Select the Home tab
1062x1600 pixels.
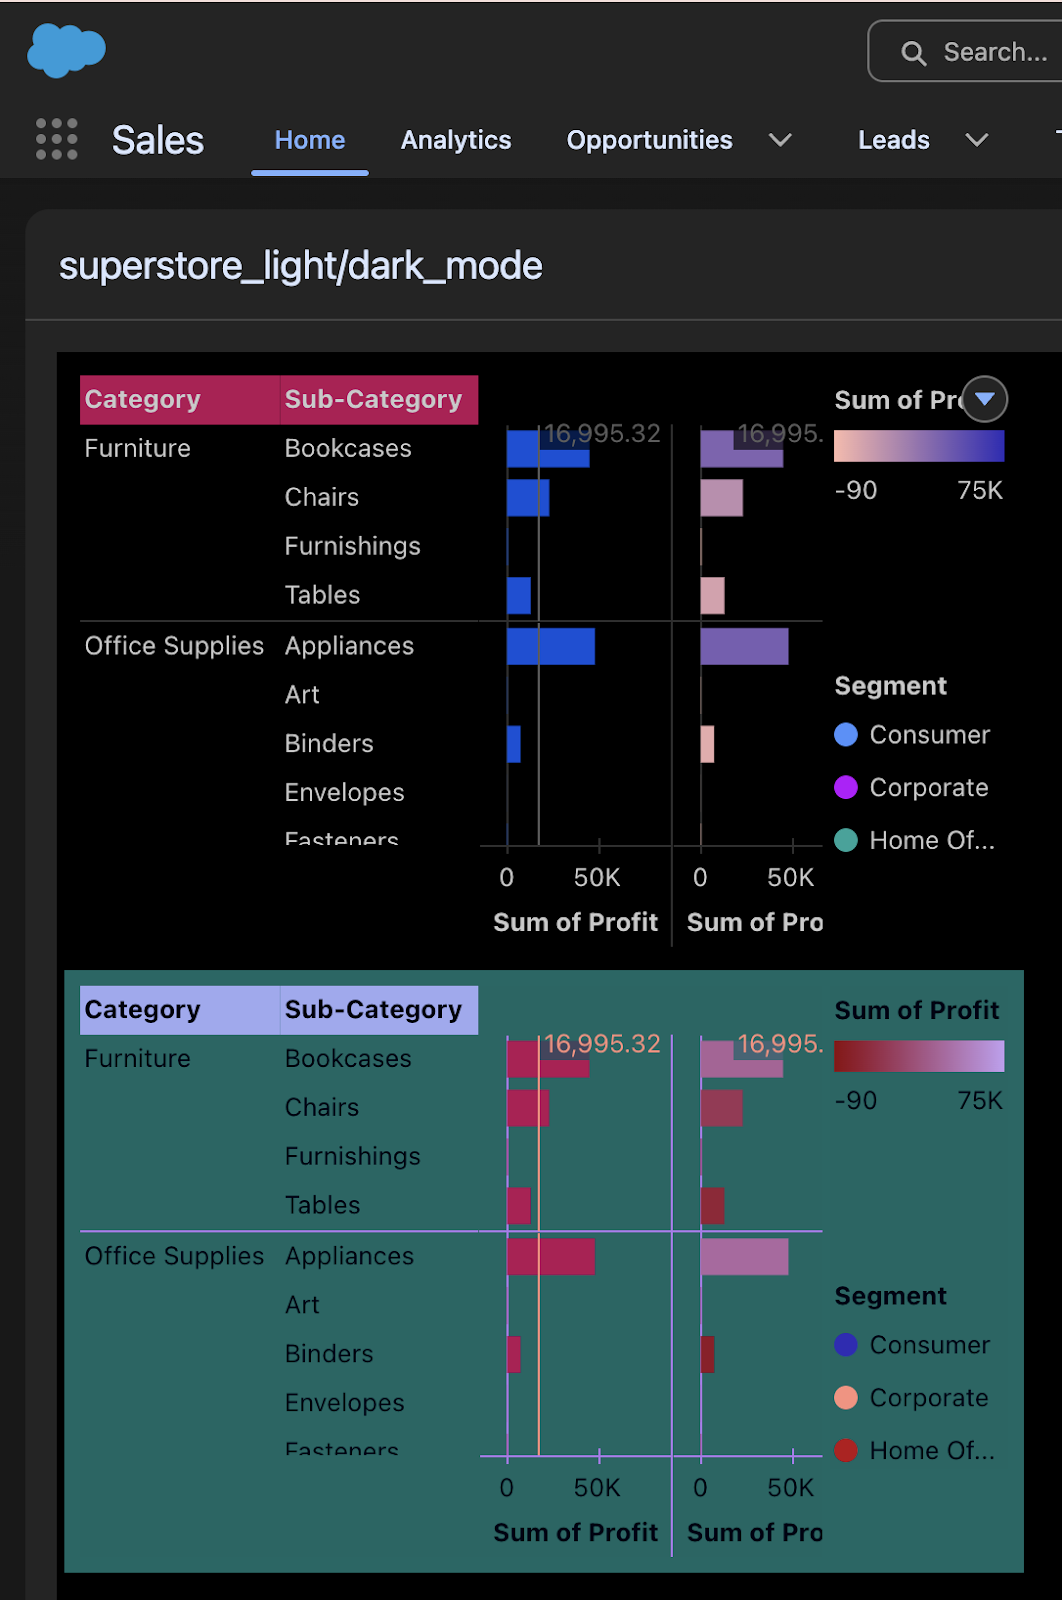(x=310, y=140)
